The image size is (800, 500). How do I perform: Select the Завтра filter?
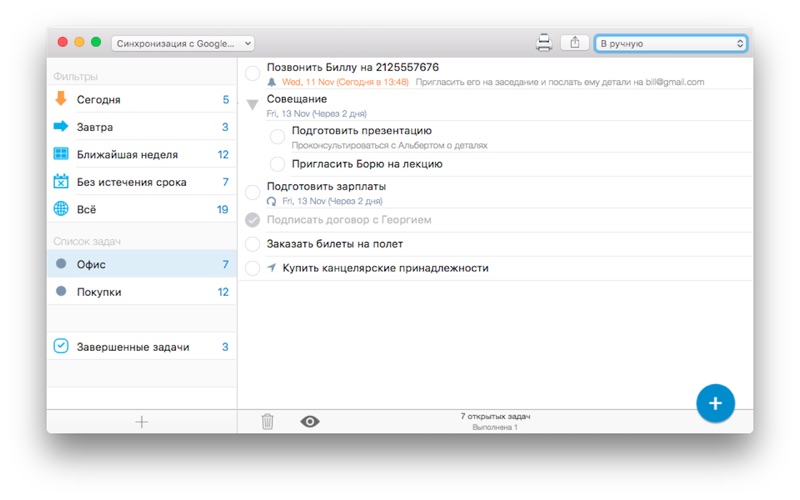tap(142, 127)
